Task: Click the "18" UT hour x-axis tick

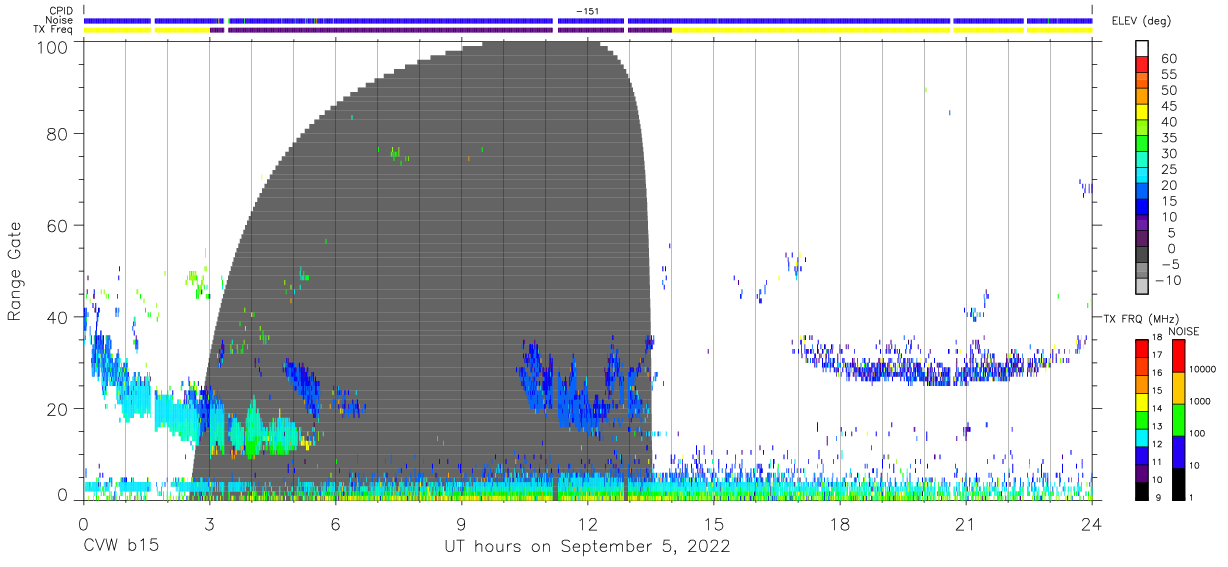Action: click(x=840, y=523)
